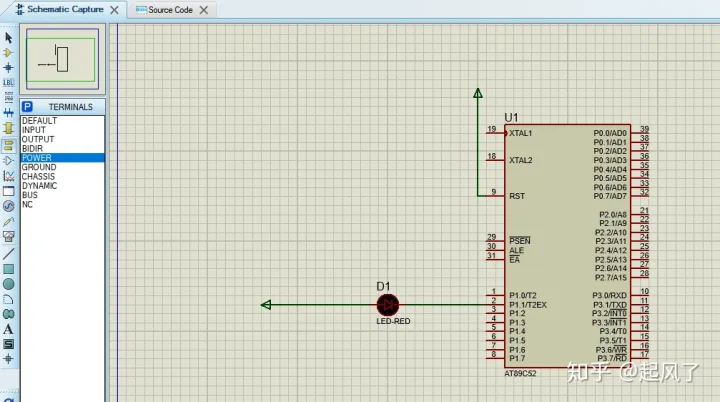Select the Virtual Instruments tool
The image size is (720, 402).
tap(8, 237)
